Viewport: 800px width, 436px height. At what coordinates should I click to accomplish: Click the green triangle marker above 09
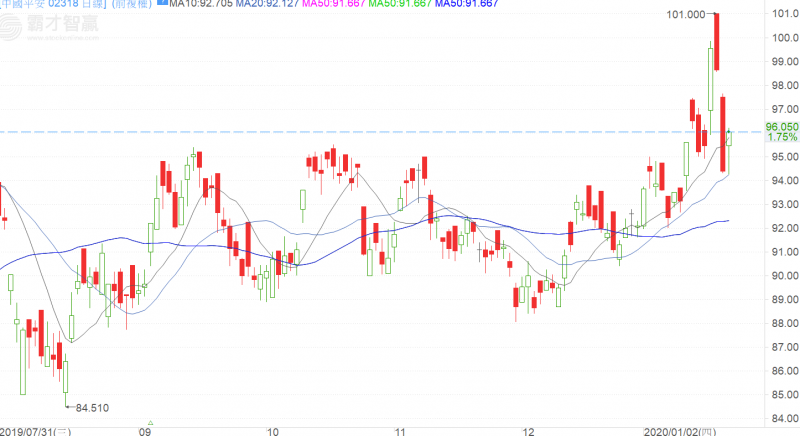tap(150, 424)
